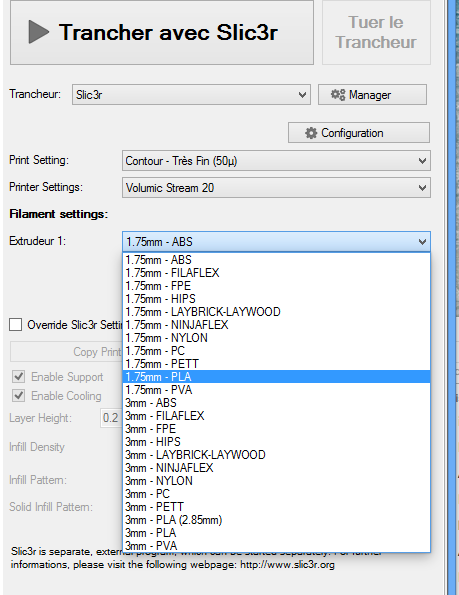Screen dimensions: 459x595
Task: Select 3mm - LAYBRICK-LAYWOOD option
Action: pos(276,455)
